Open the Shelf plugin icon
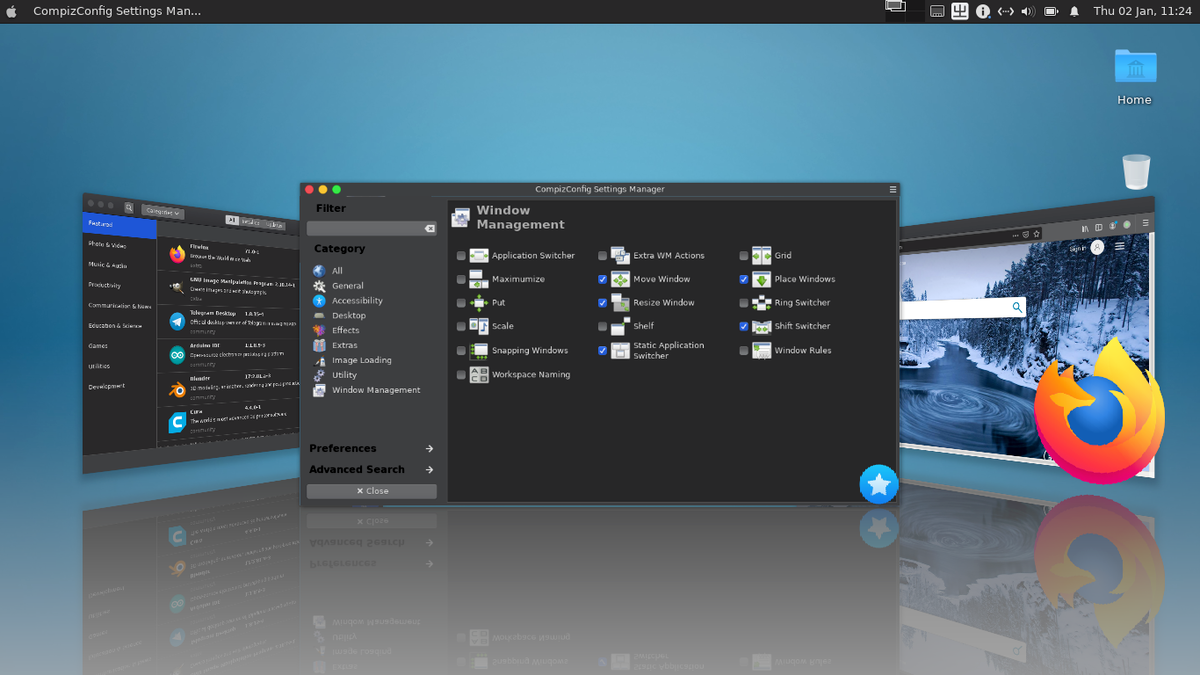Screen dimensions: 1200x675 pyautogui.click(x=619, y=326)
